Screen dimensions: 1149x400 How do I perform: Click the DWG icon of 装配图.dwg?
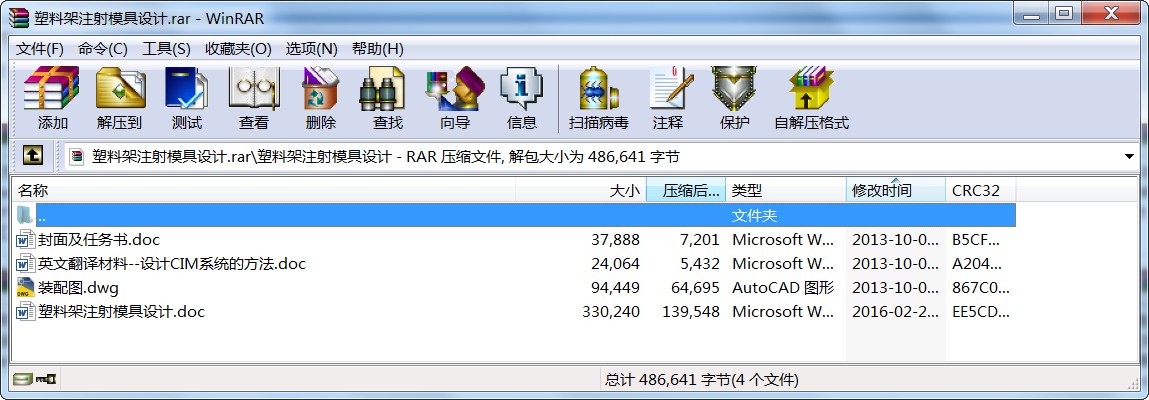pos(26,287)
